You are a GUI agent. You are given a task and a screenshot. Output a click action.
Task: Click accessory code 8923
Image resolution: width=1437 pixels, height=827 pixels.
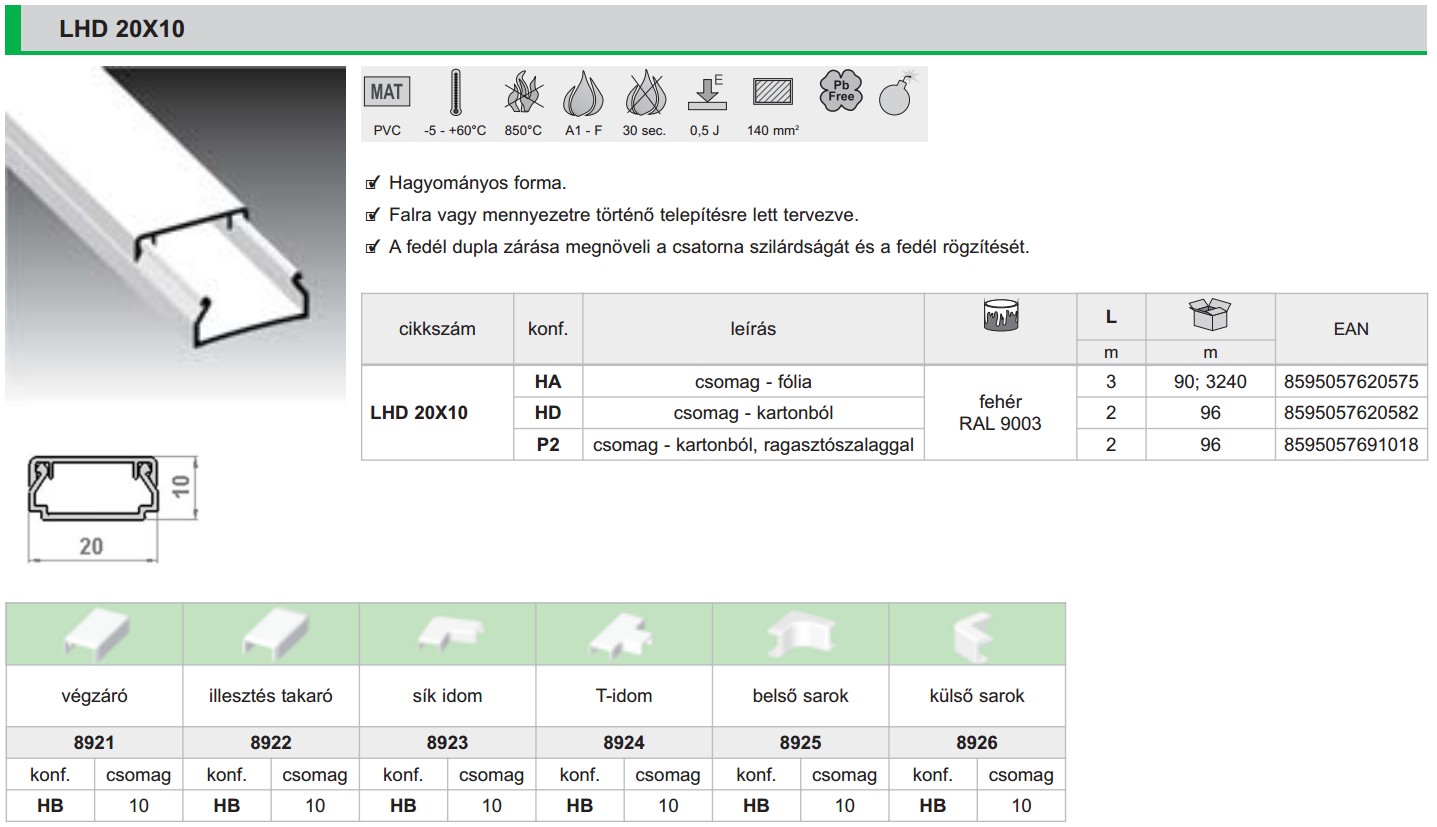click(447, 742)
